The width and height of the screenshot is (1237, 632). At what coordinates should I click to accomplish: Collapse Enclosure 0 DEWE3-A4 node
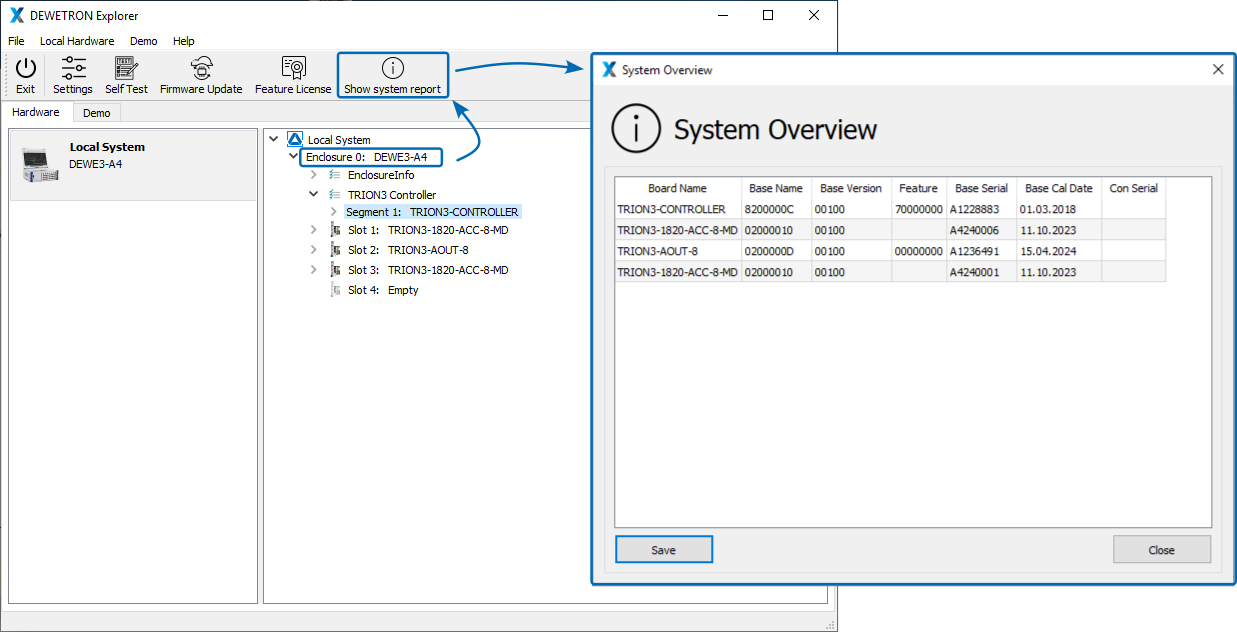click(x=293, y=157)
